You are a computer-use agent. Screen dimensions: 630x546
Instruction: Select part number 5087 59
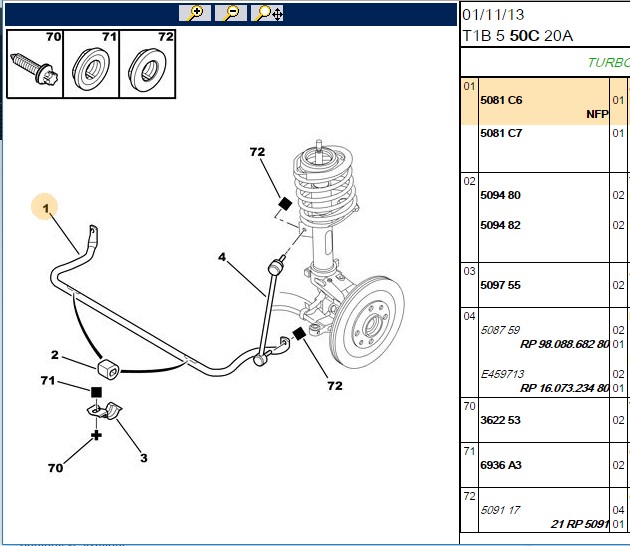[500, 330]
